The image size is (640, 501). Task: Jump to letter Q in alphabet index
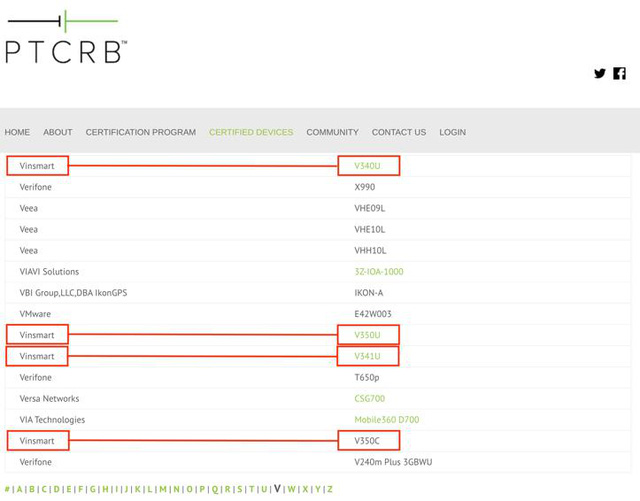coord(215,490)
